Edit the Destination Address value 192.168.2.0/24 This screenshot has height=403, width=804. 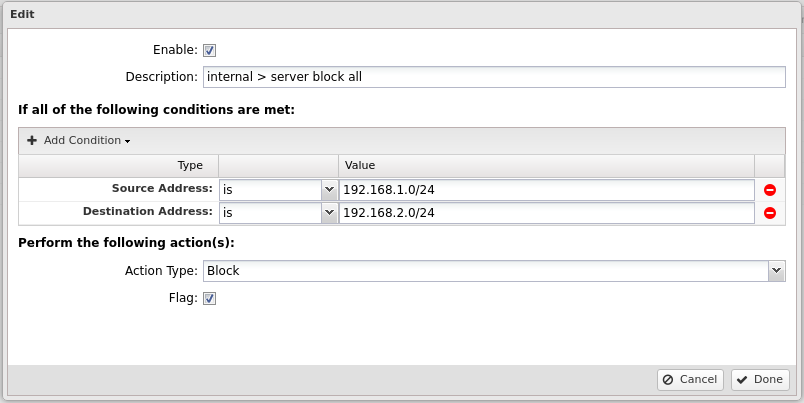coord(547,213)
